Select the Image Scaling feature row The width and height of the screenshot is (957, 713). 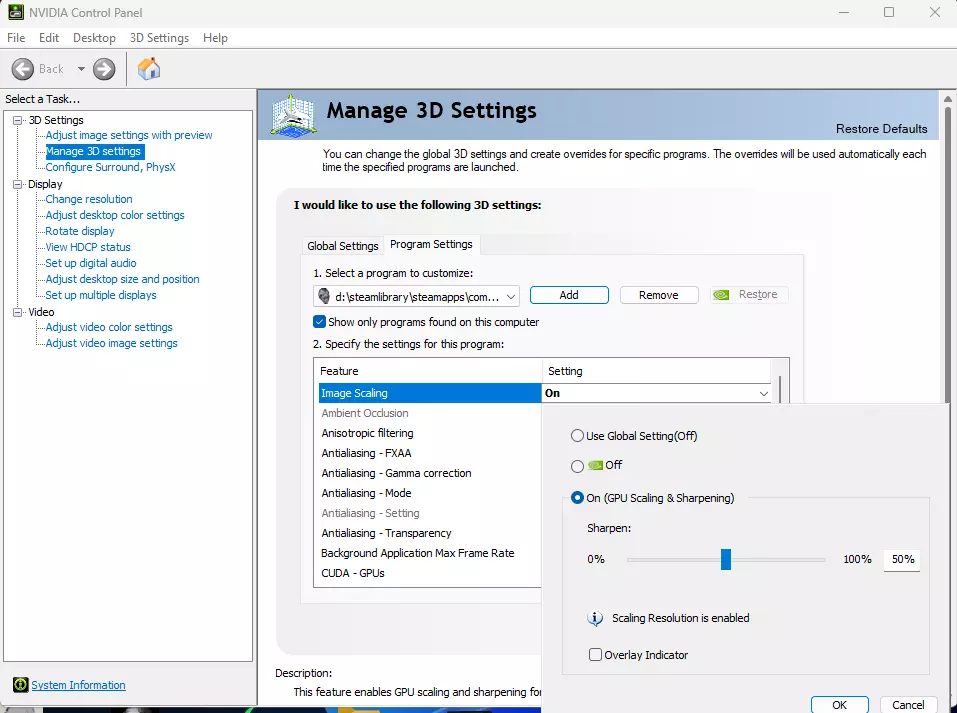430,393
